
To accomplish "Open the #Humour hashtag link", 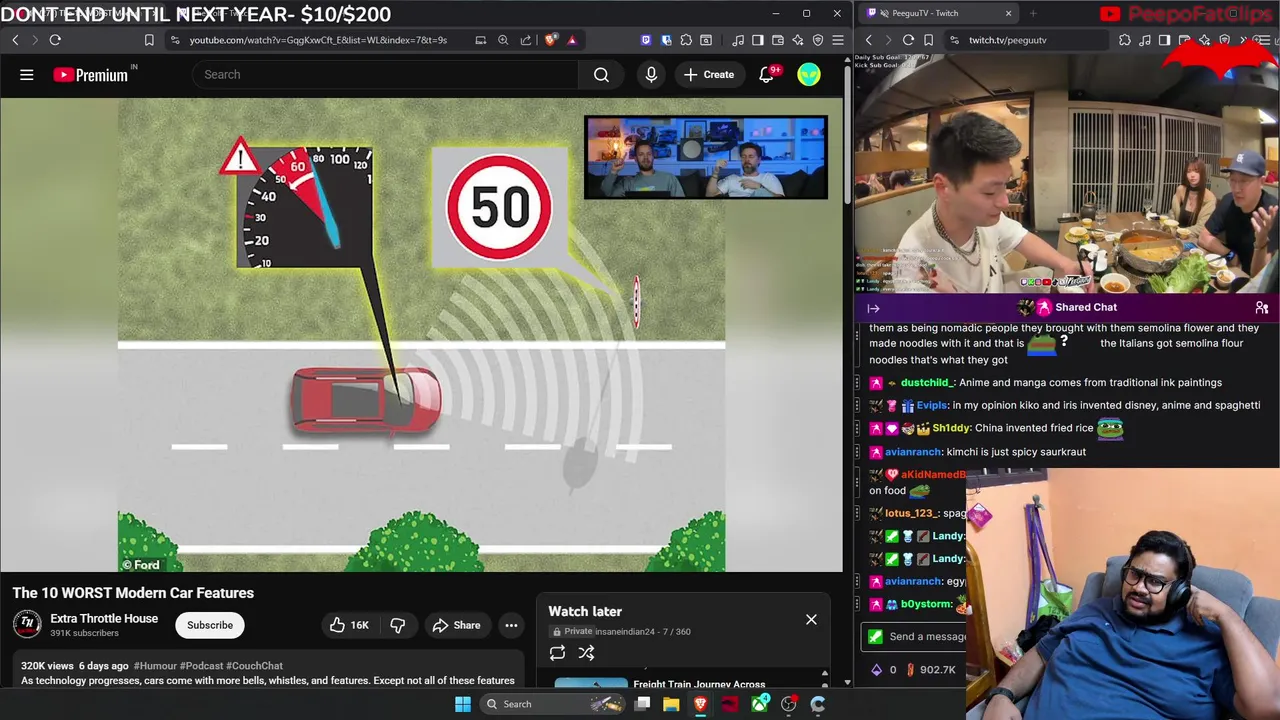I will coord(155,666).
